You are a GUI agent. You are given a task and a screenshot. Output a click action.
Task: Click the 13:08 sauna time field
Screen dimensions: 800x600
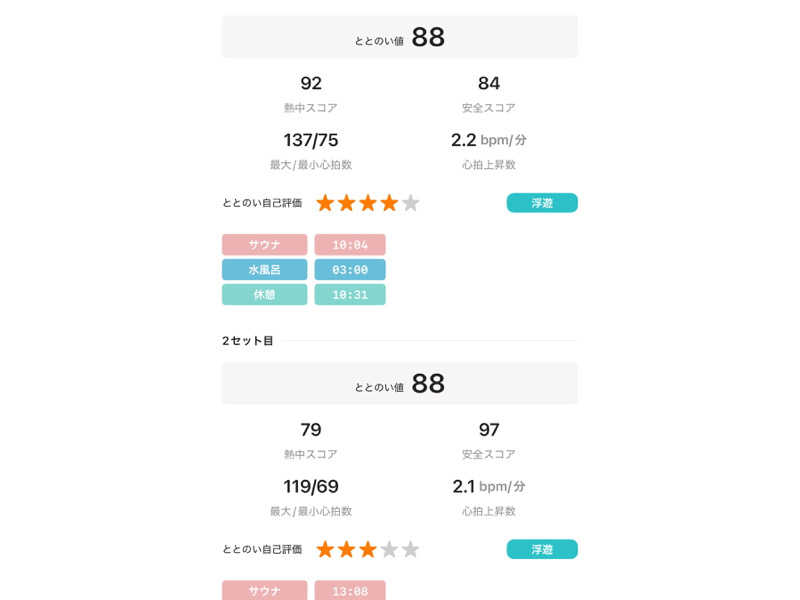point(350,590)
